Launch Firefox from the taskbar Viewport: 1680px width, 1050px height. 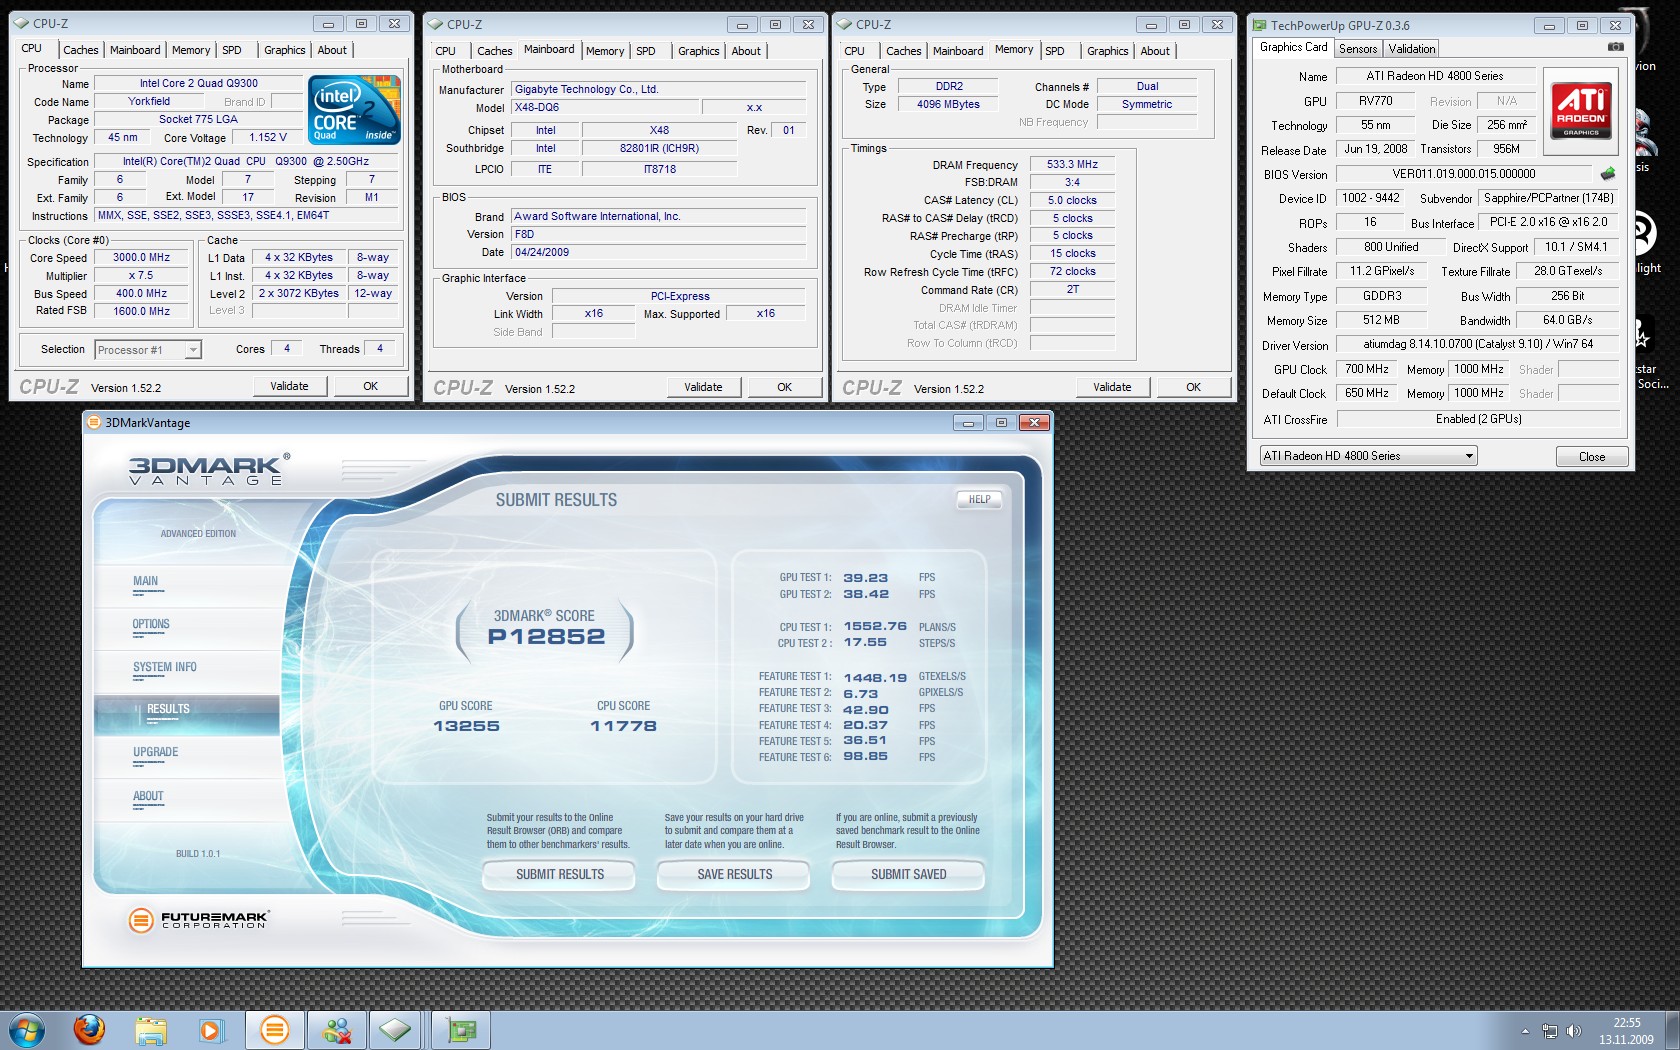[90, 1029]
